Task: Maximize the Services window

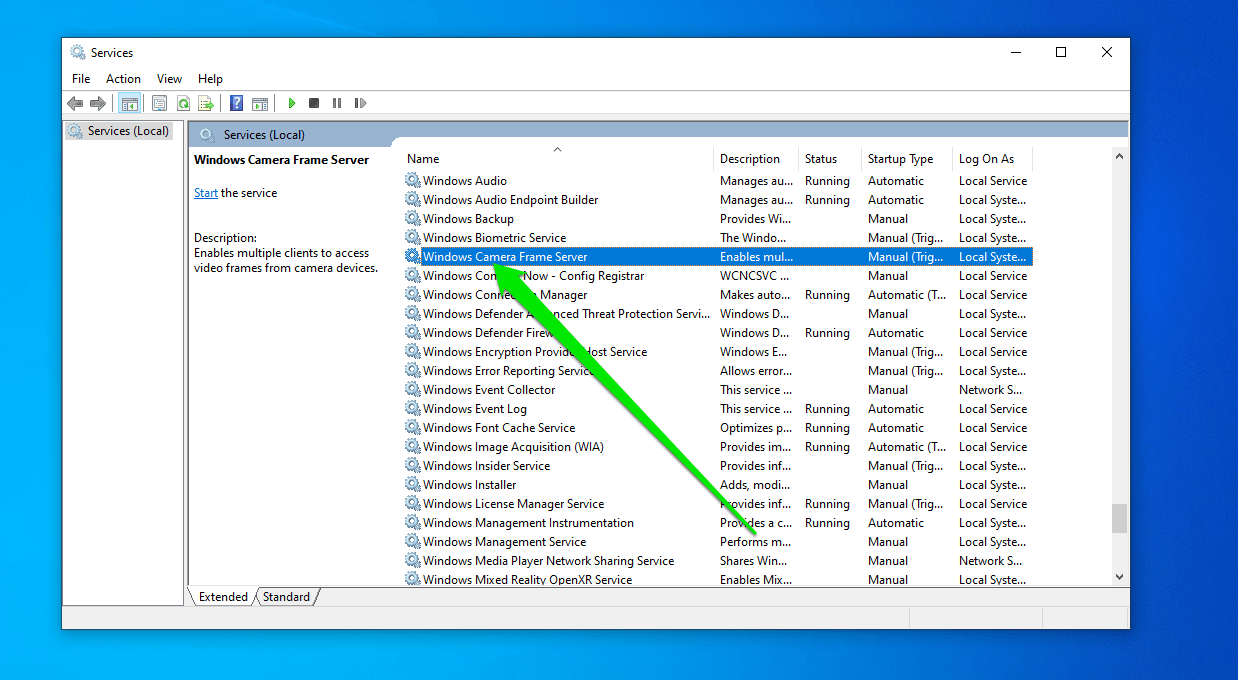Action: point(1061,53)
